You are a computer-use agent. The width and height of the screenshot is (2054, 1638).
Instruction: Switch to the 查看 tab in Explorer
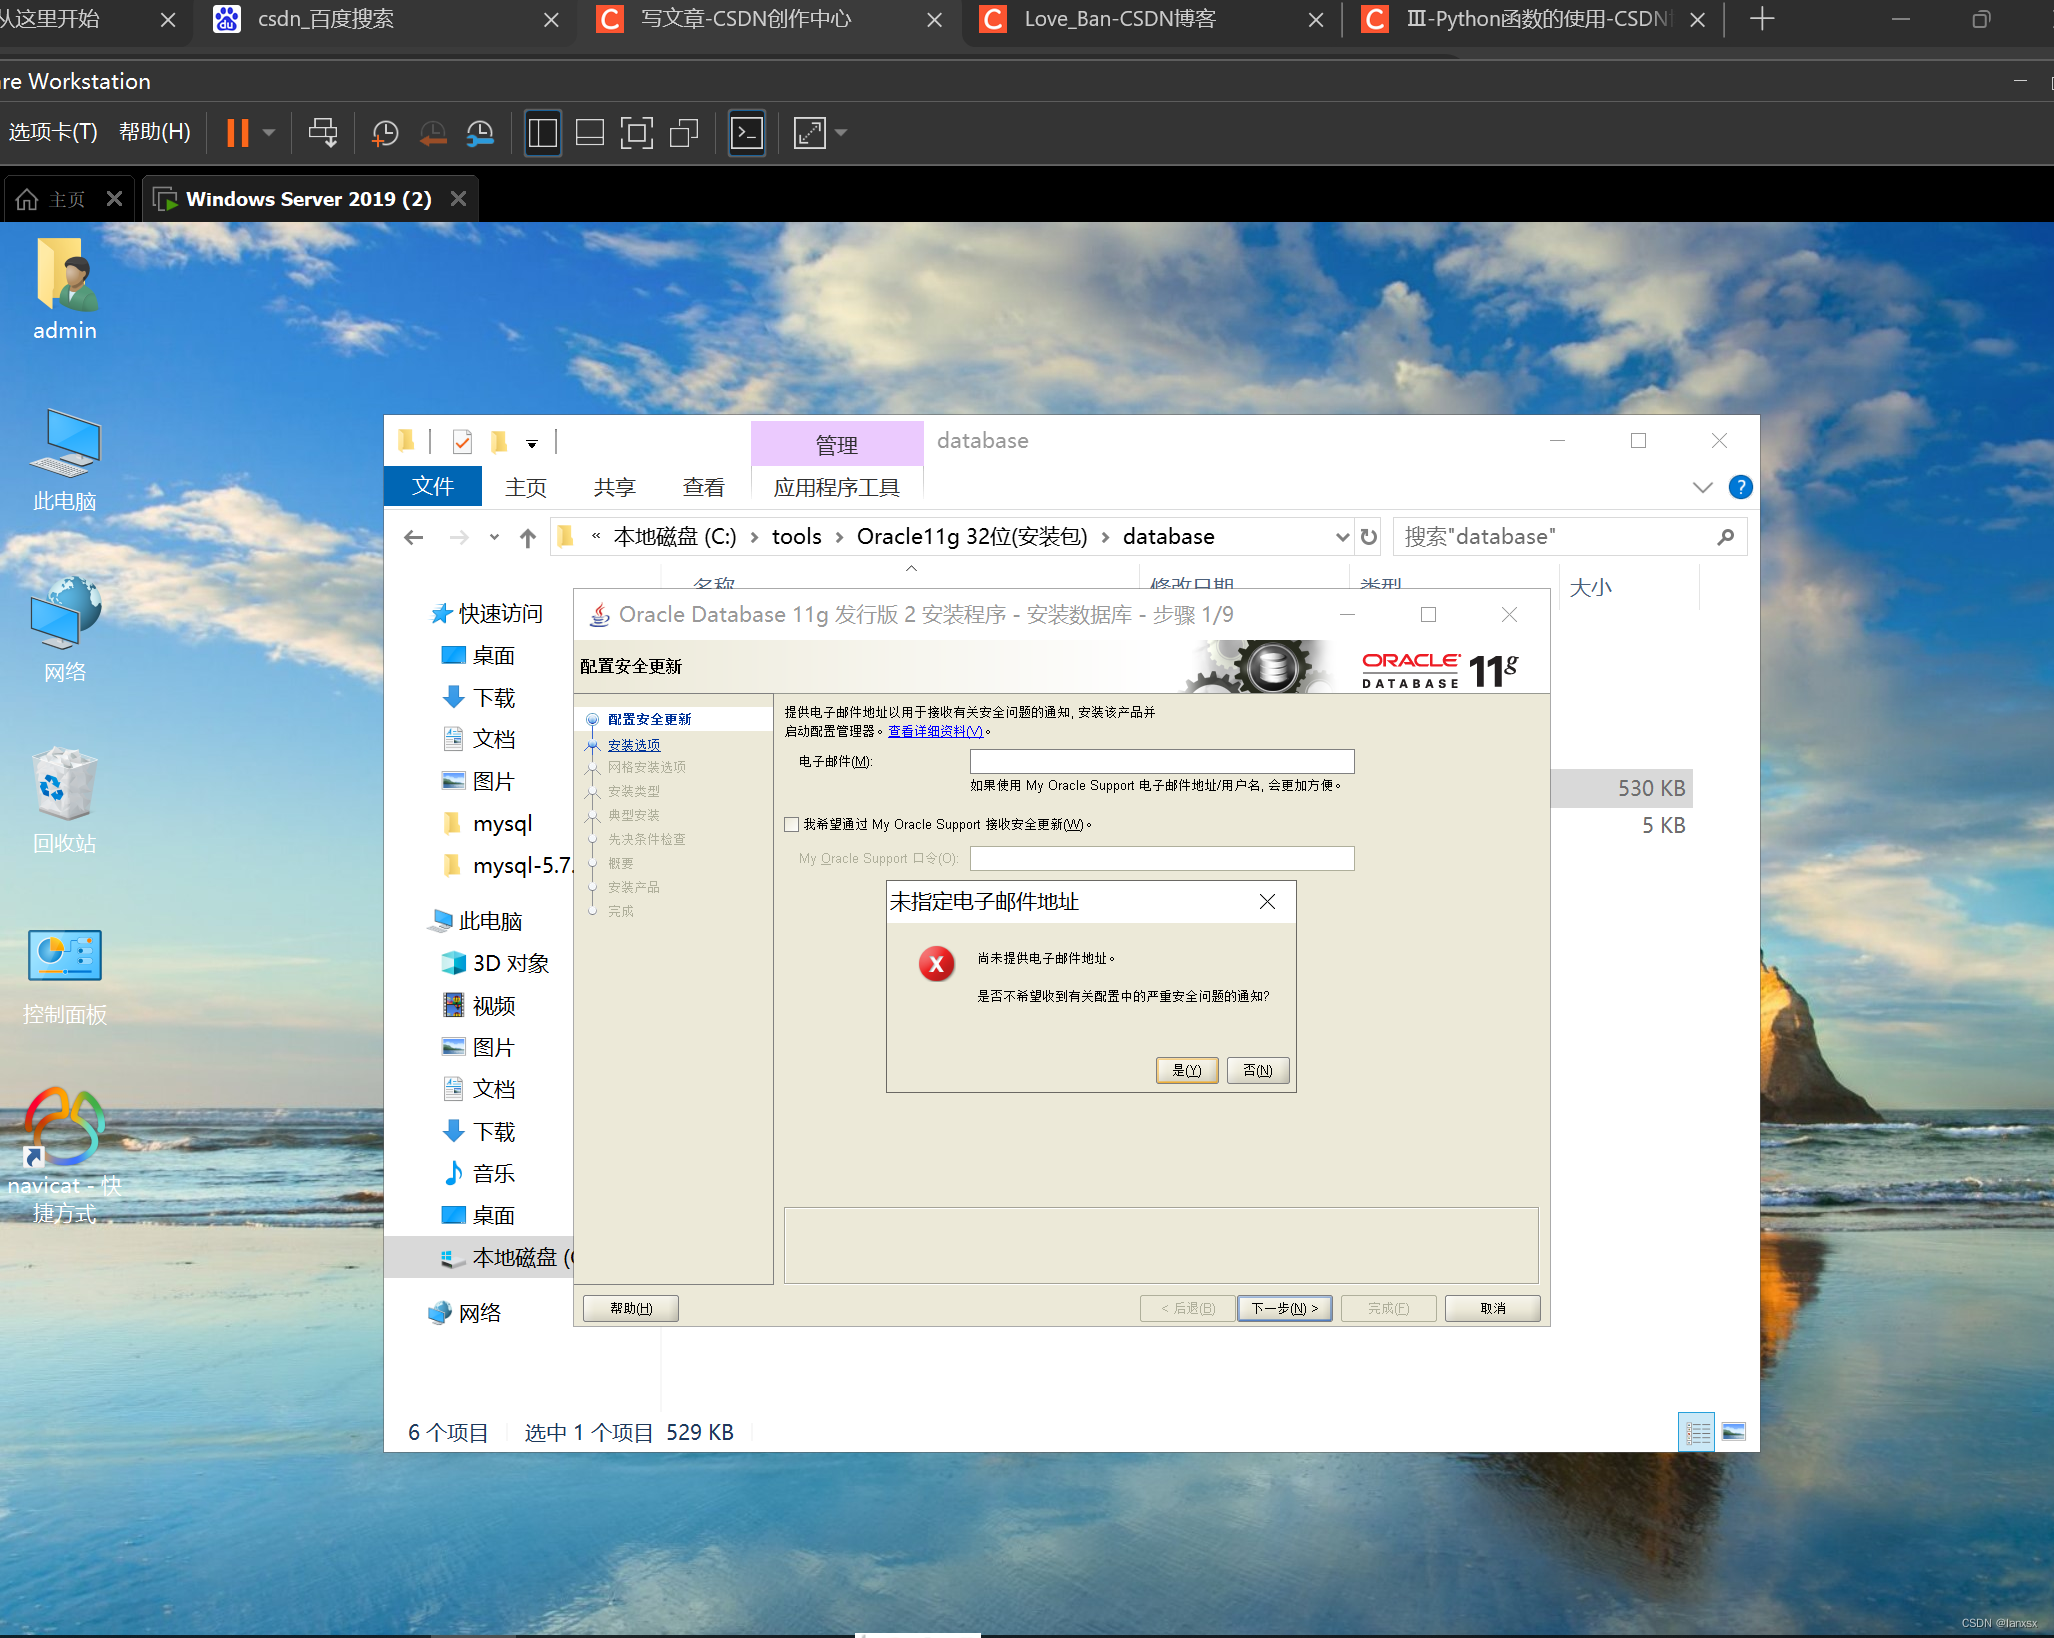[704, 487]
